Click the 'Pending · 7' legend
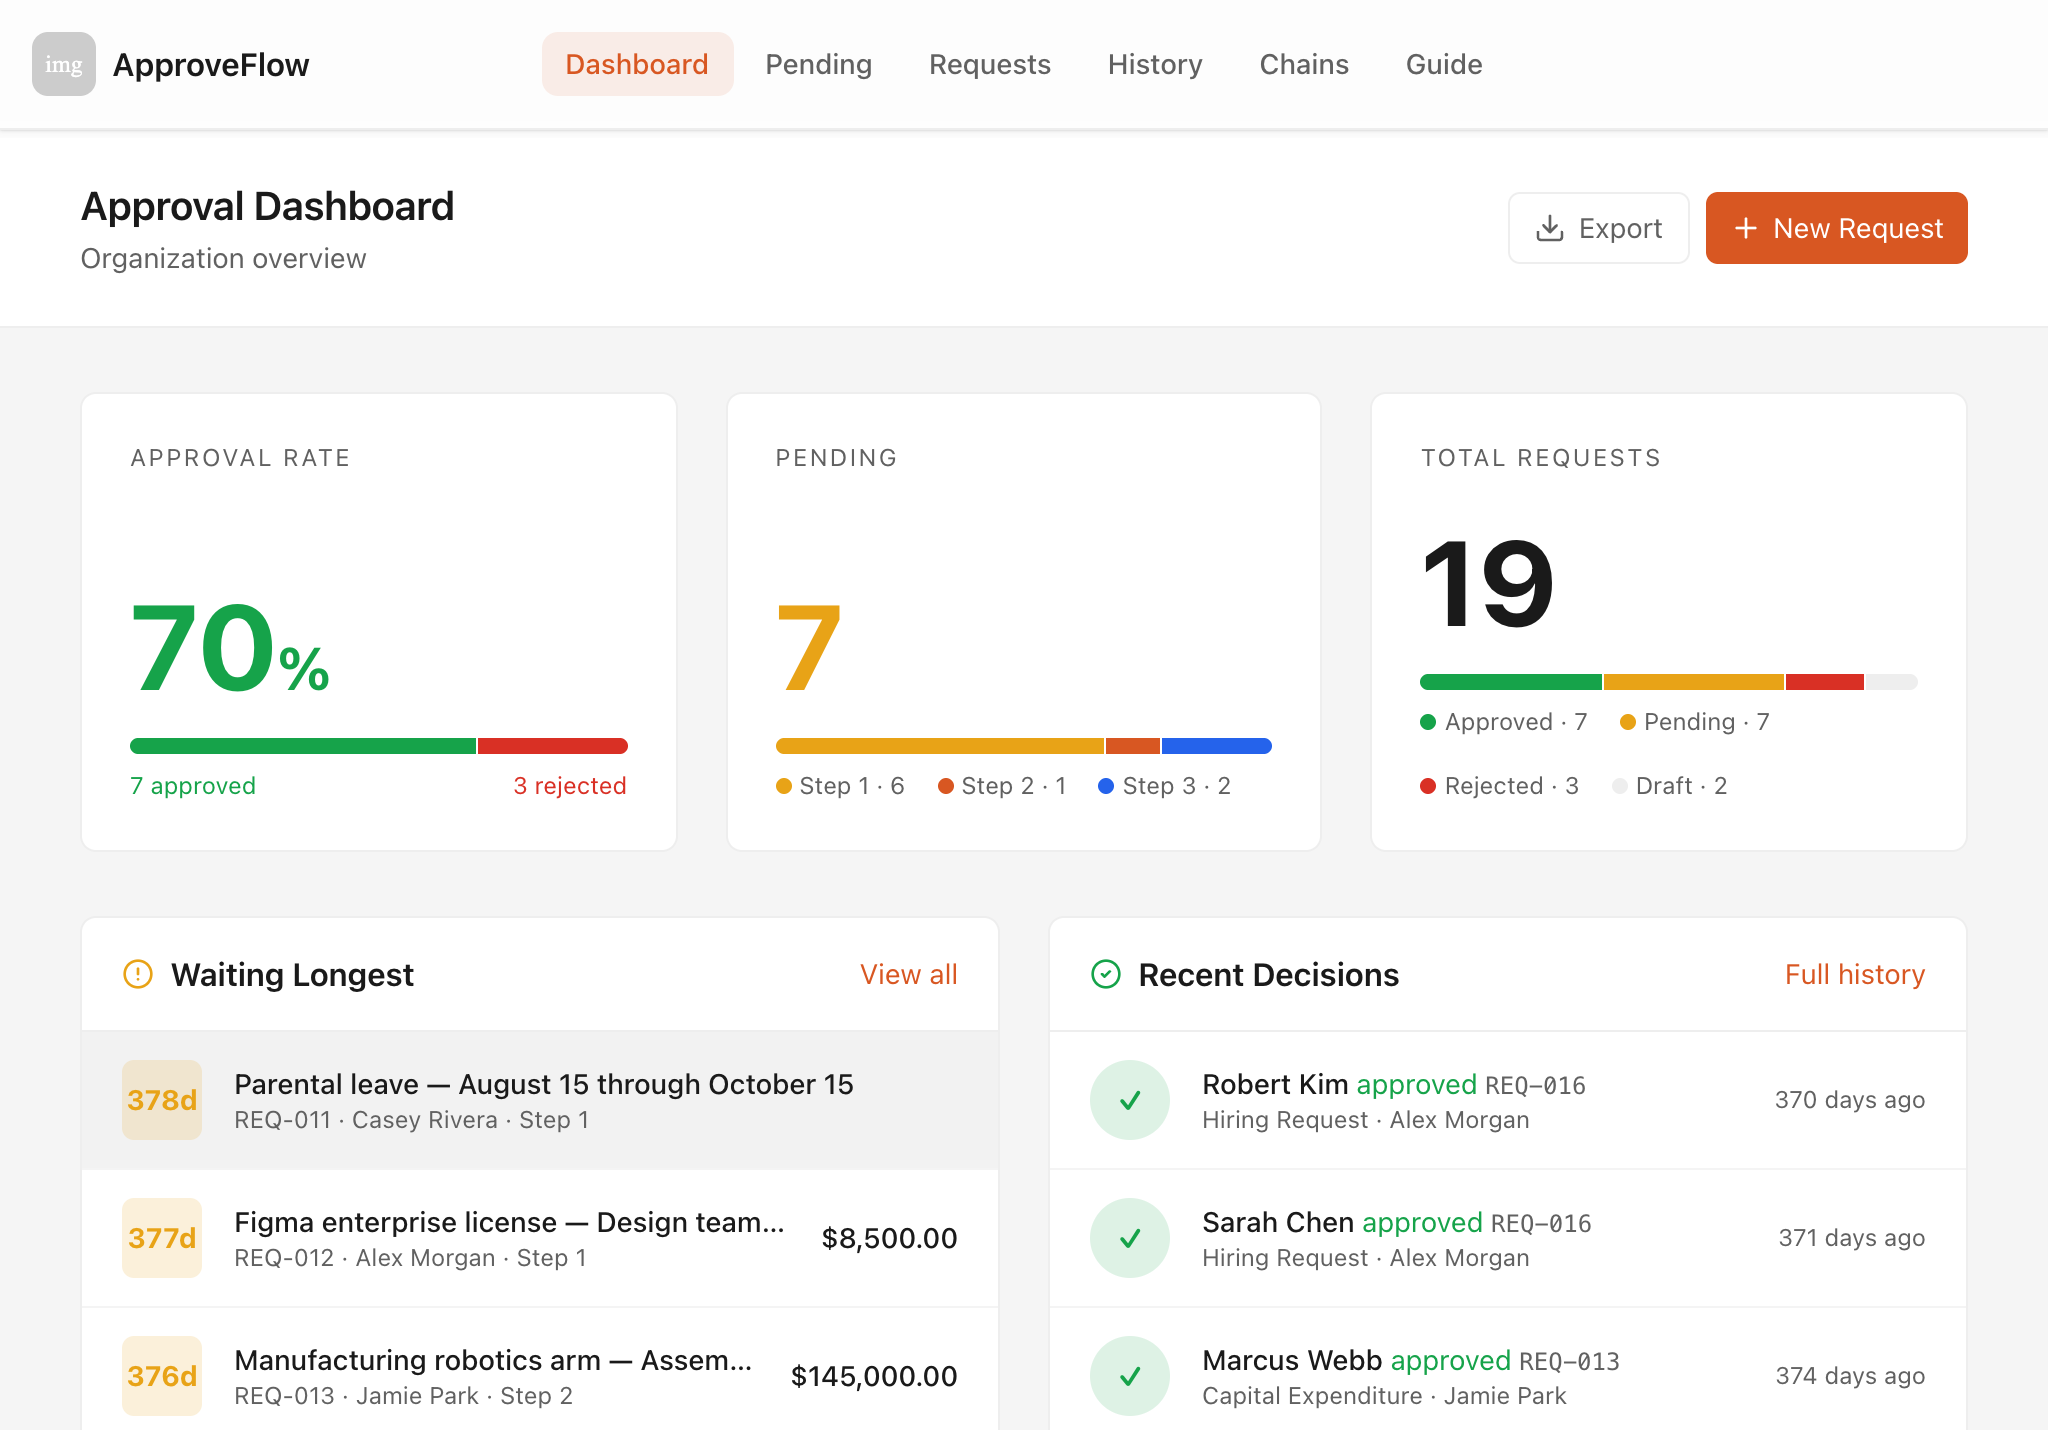The image size is (2048, 1430). pos(1695,722)
